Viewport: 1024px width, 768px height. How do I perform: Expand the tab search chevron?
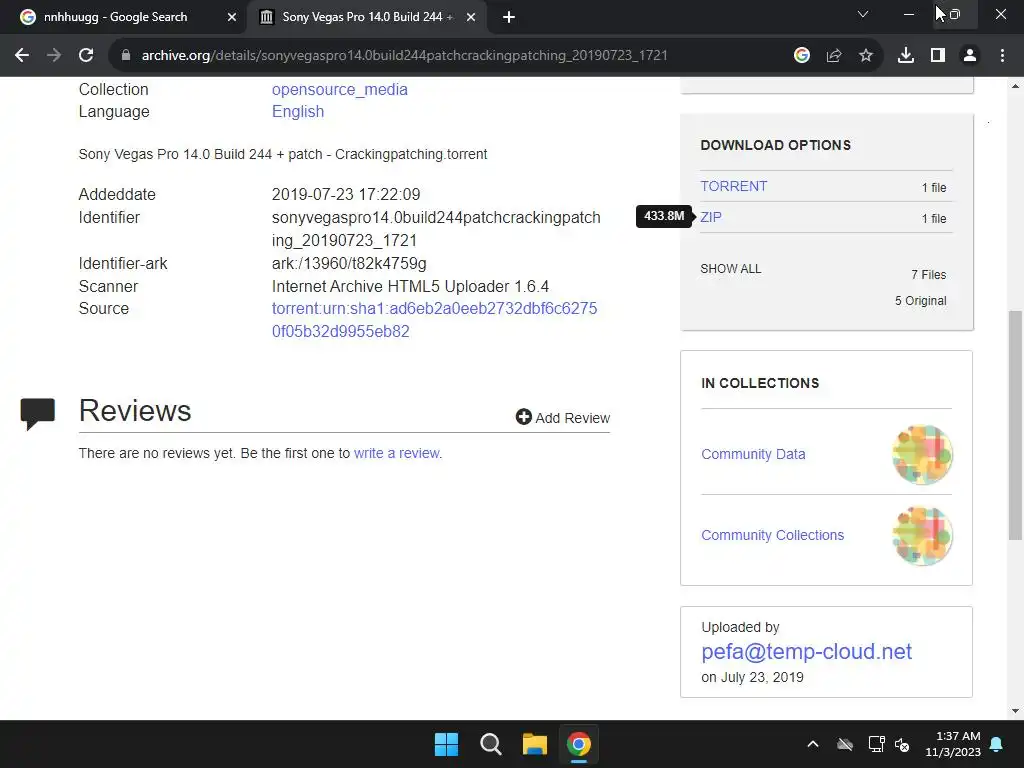pyautogui.click(x=863, y=14)
